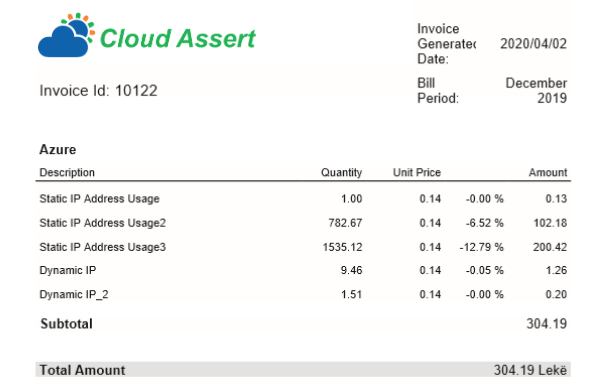Click the -12.79 % discount value
This screenshot has width=593, height=385.
point(481,247)
